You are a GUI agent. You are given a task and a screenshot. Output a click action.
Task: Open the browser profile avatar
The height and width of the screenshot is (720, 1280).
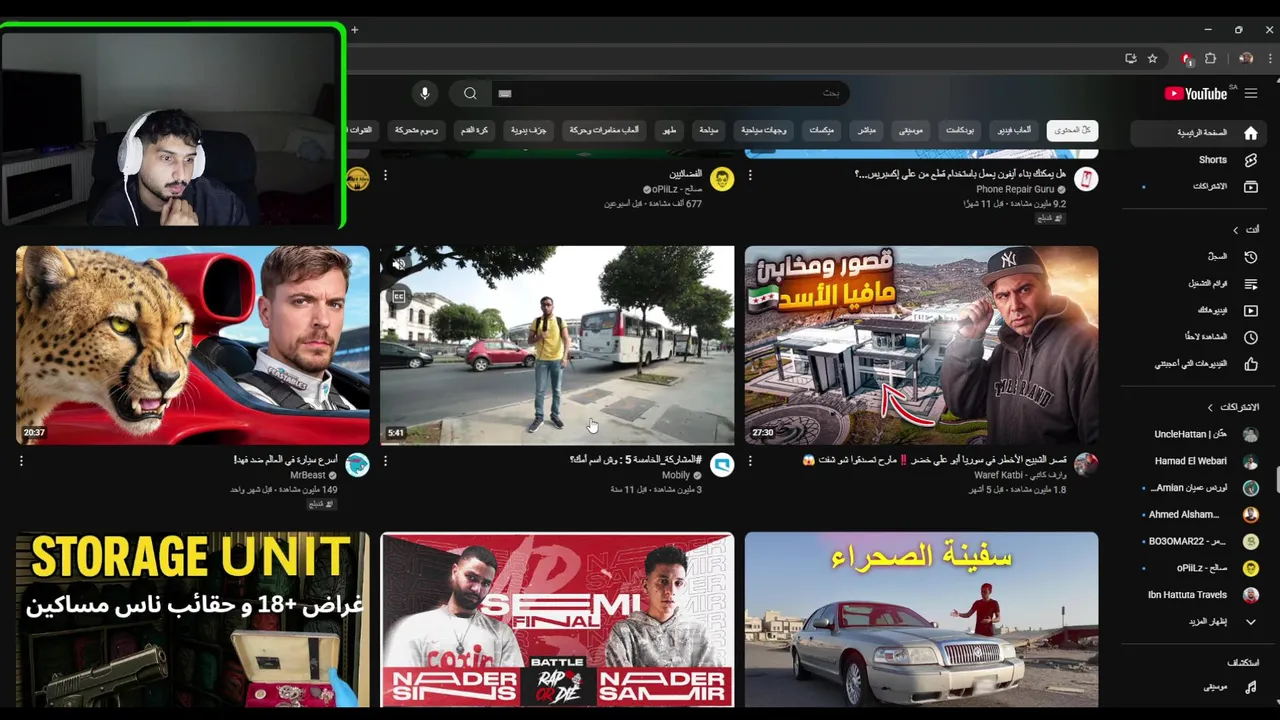click(1246, 58)
